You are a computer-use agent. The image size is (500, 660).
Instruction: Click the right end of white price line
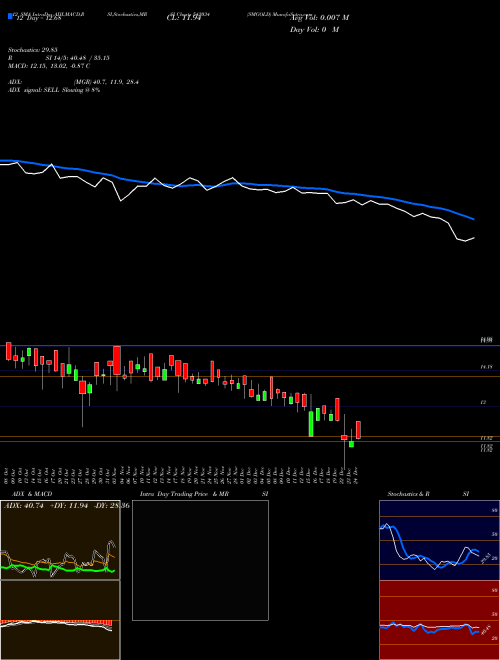(474, 238)
